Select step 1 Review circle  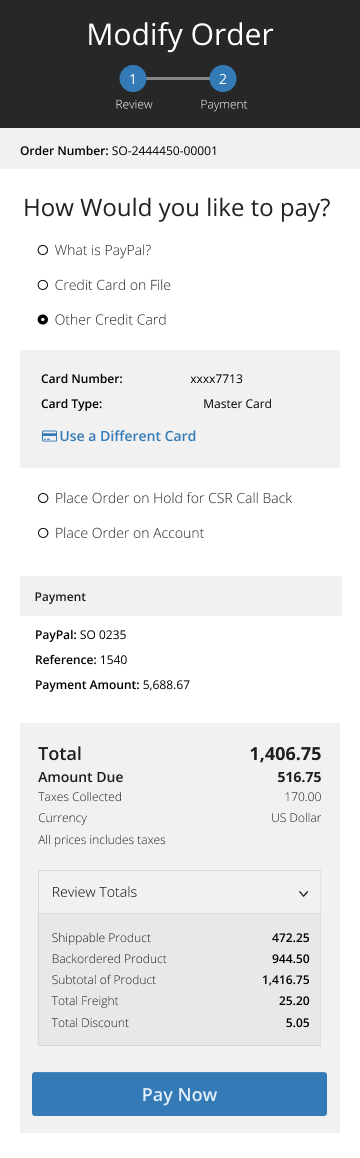[132, 78]
